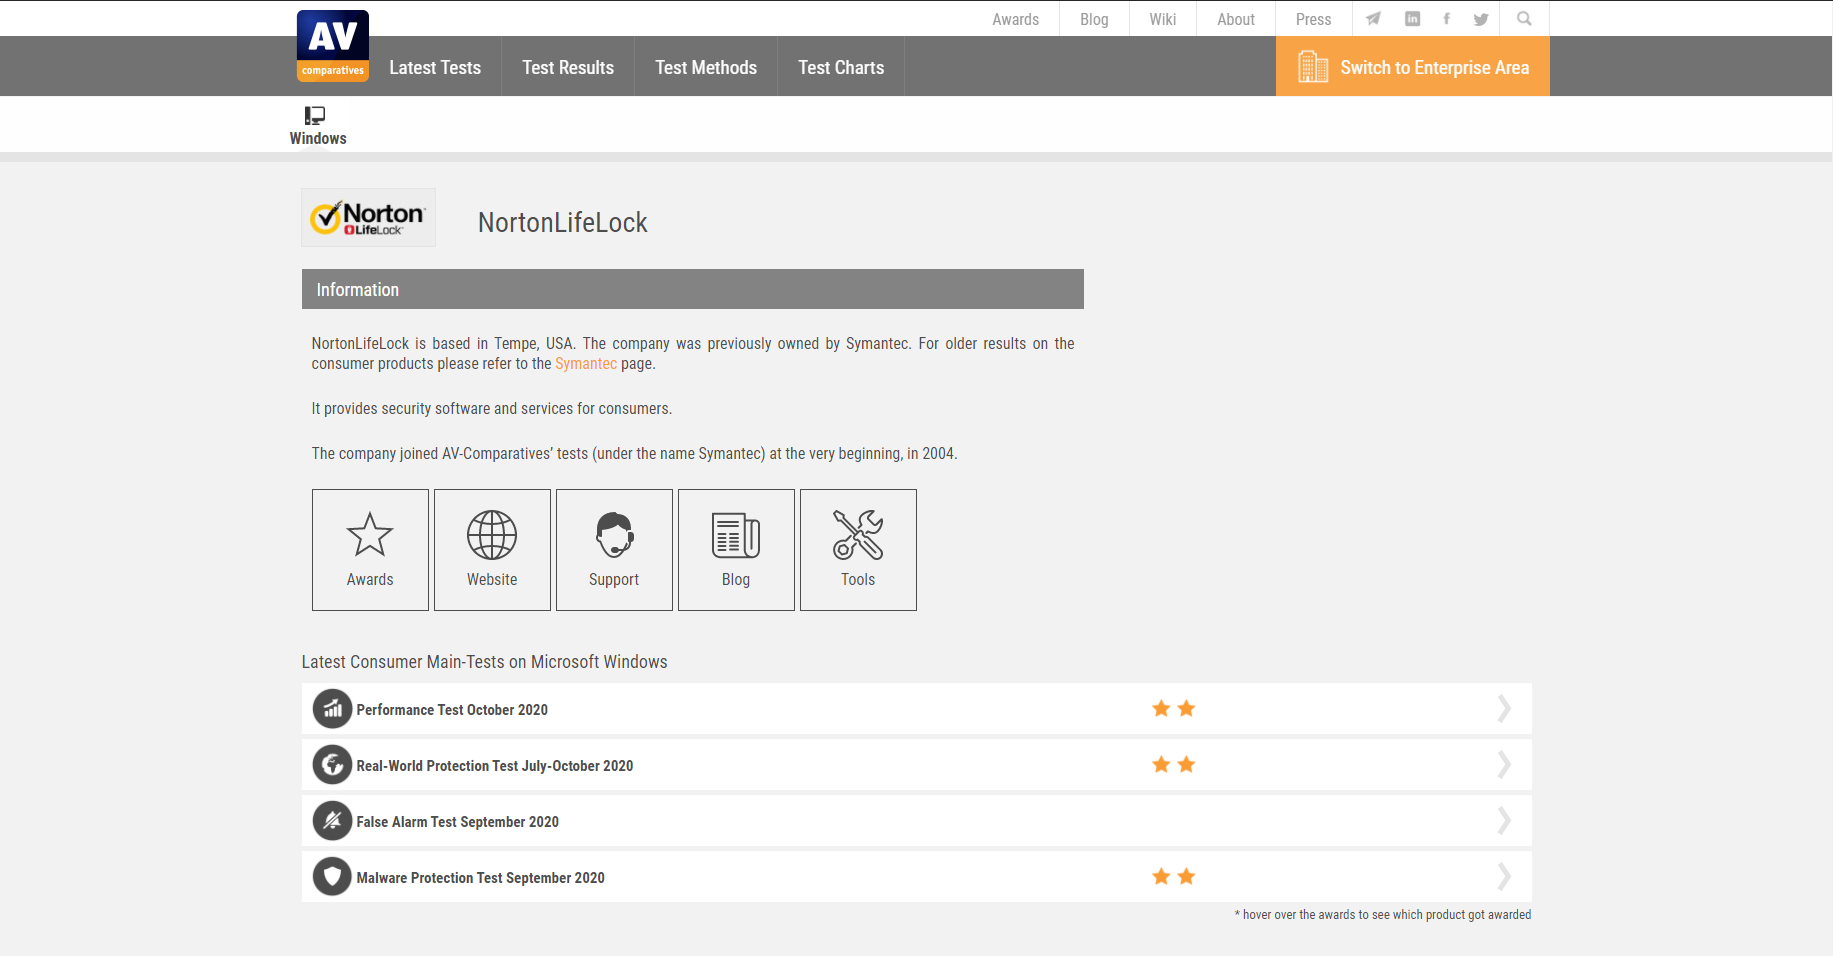Open the Tools wrench tile
Viewport: 1833px width, 956px height.
click(858, 549)
